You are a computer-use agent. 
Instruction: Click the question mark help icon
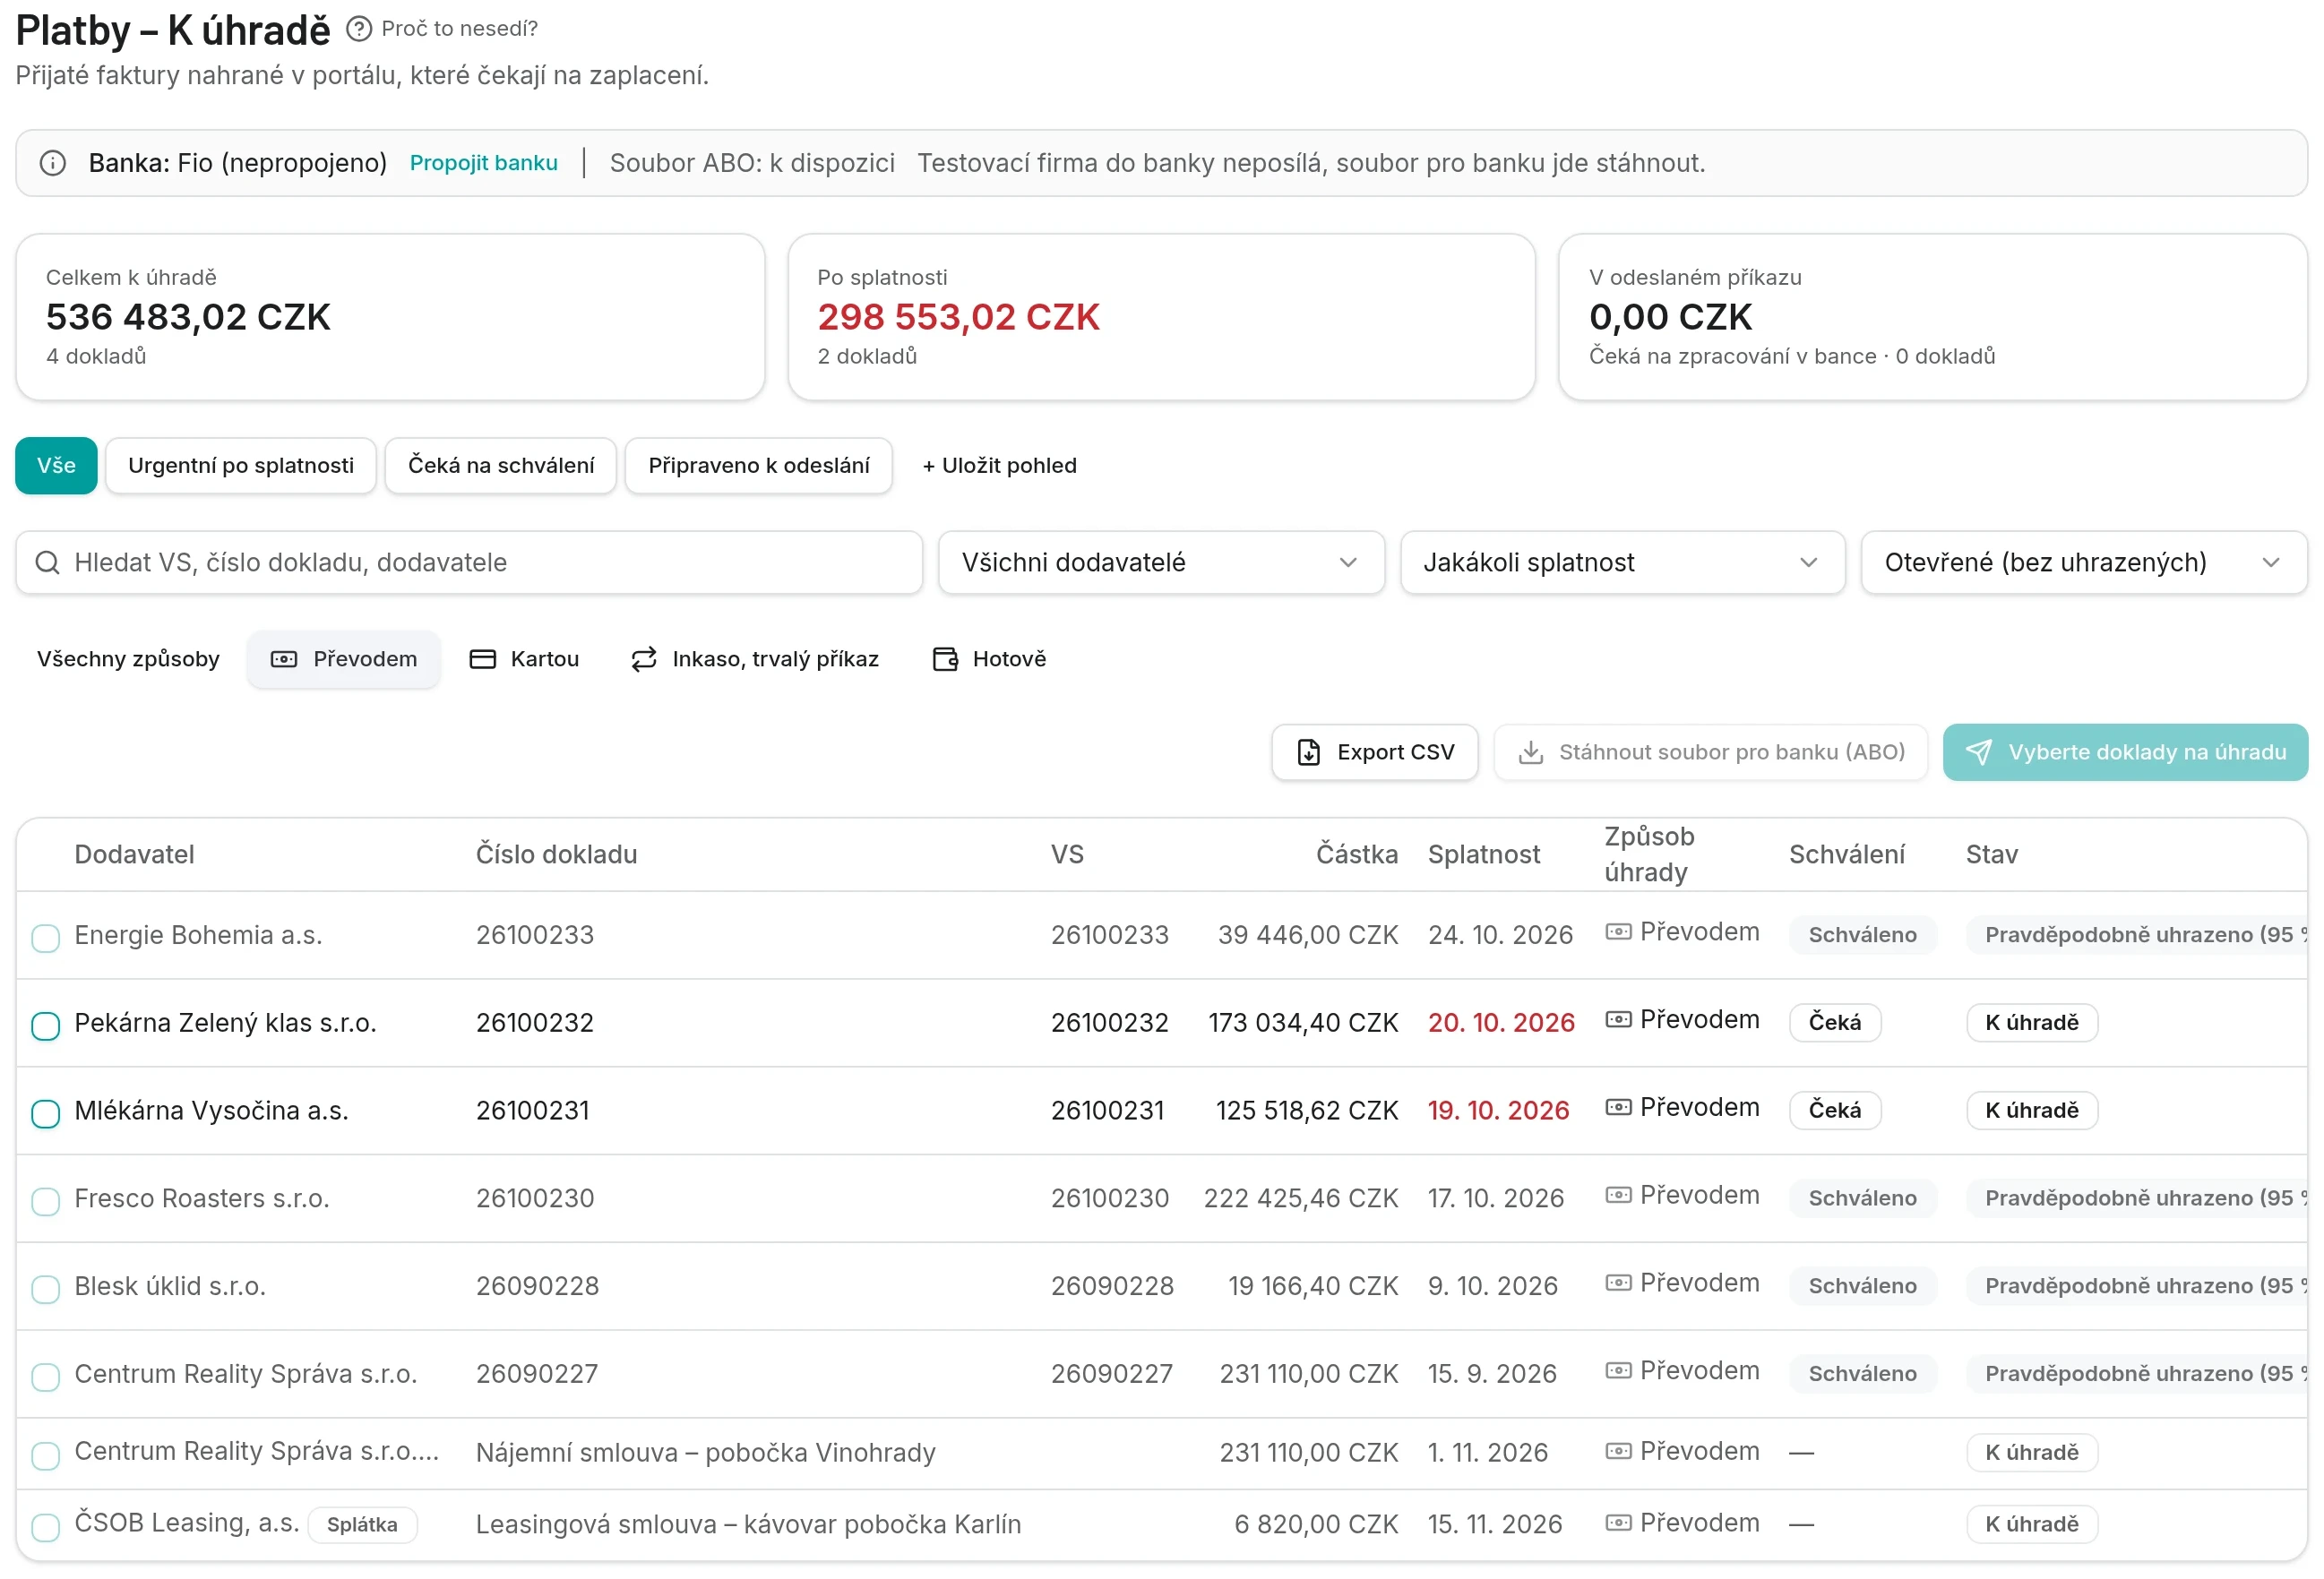point(359,29)
